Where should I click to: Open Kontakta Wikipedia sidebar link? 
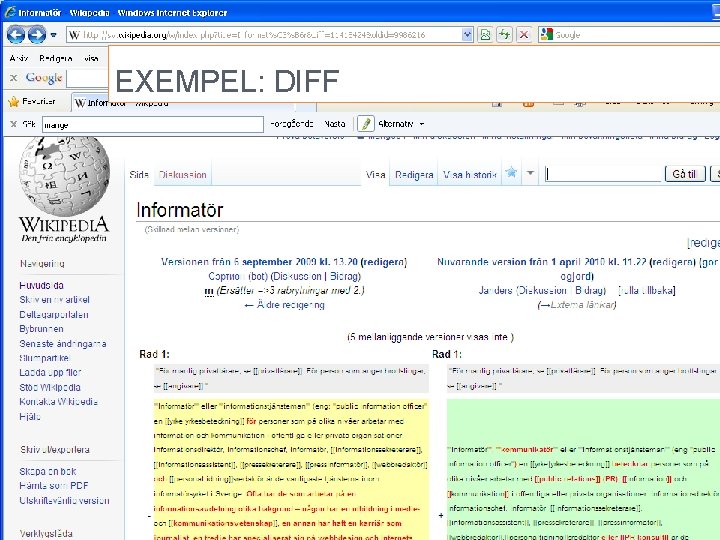click(x=58, y=402)
